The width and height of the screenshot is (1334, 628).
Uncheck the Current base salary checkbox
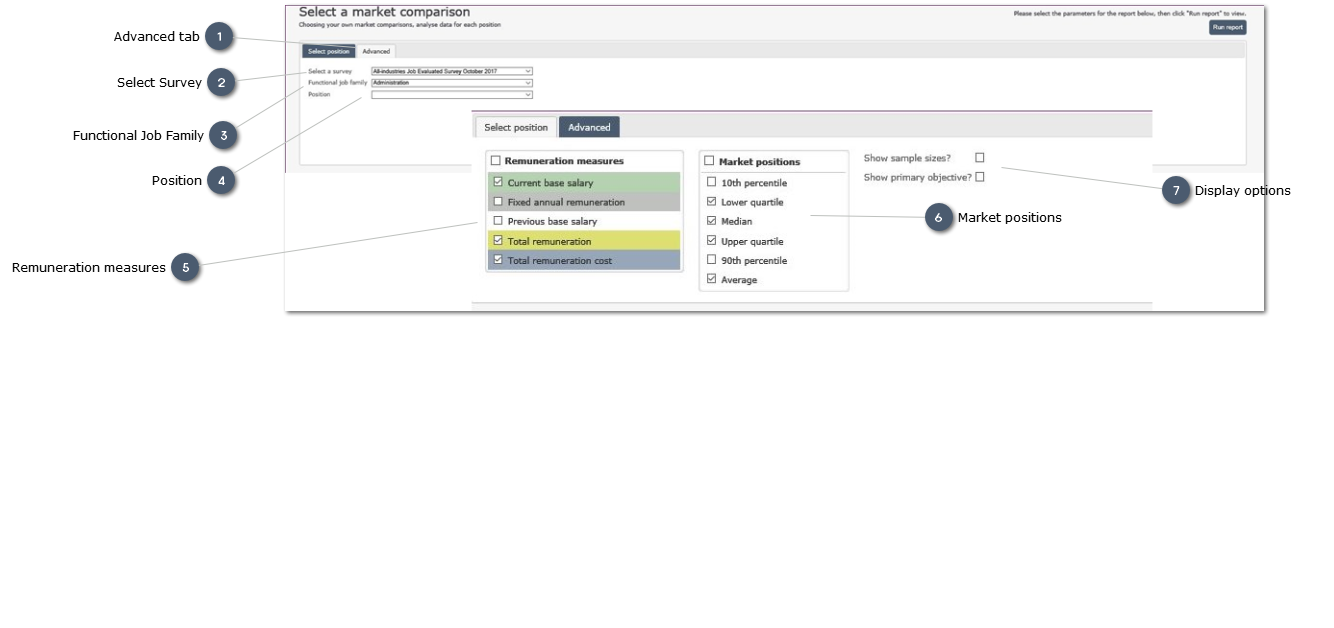498,183
